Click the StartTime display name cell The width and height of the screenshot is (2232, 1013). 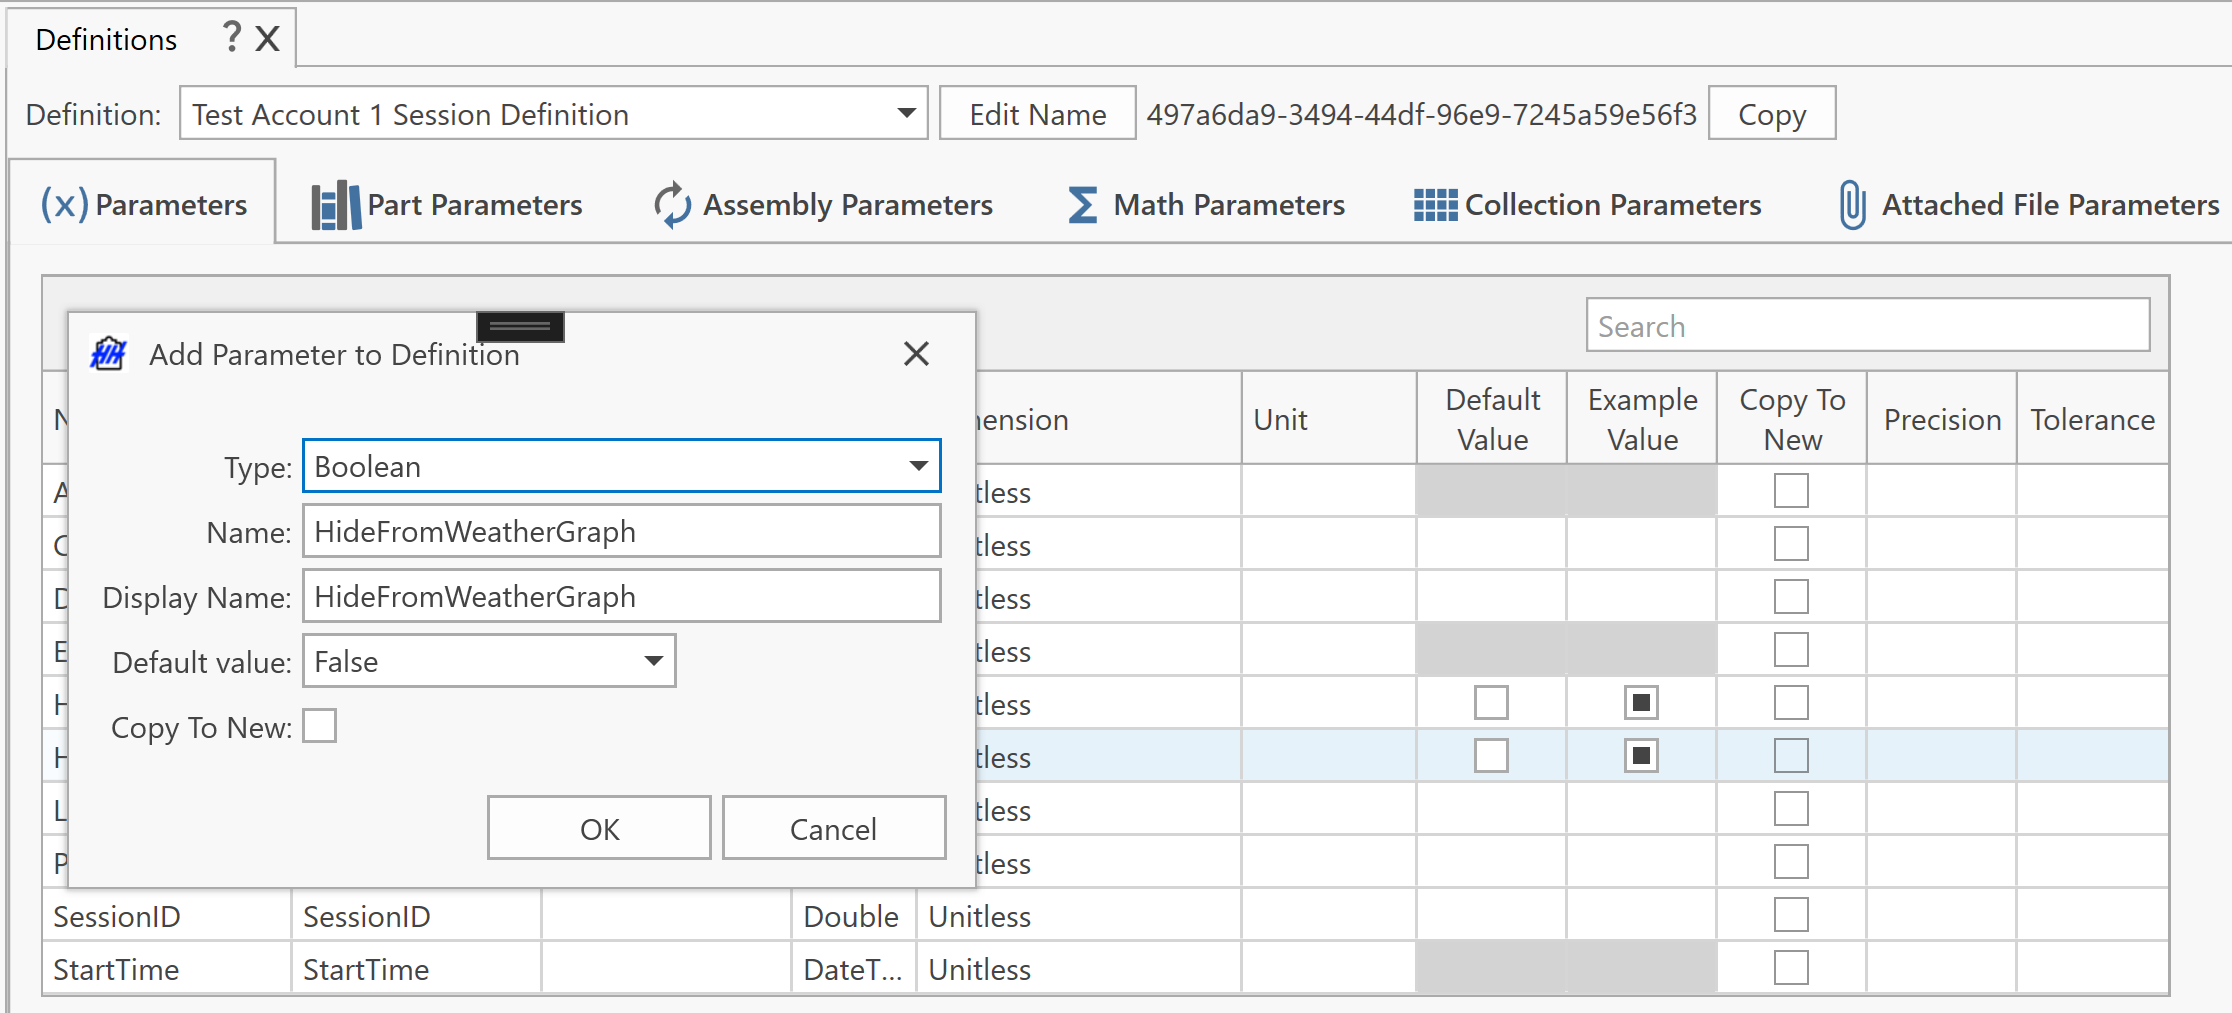[x=416, y=969]
